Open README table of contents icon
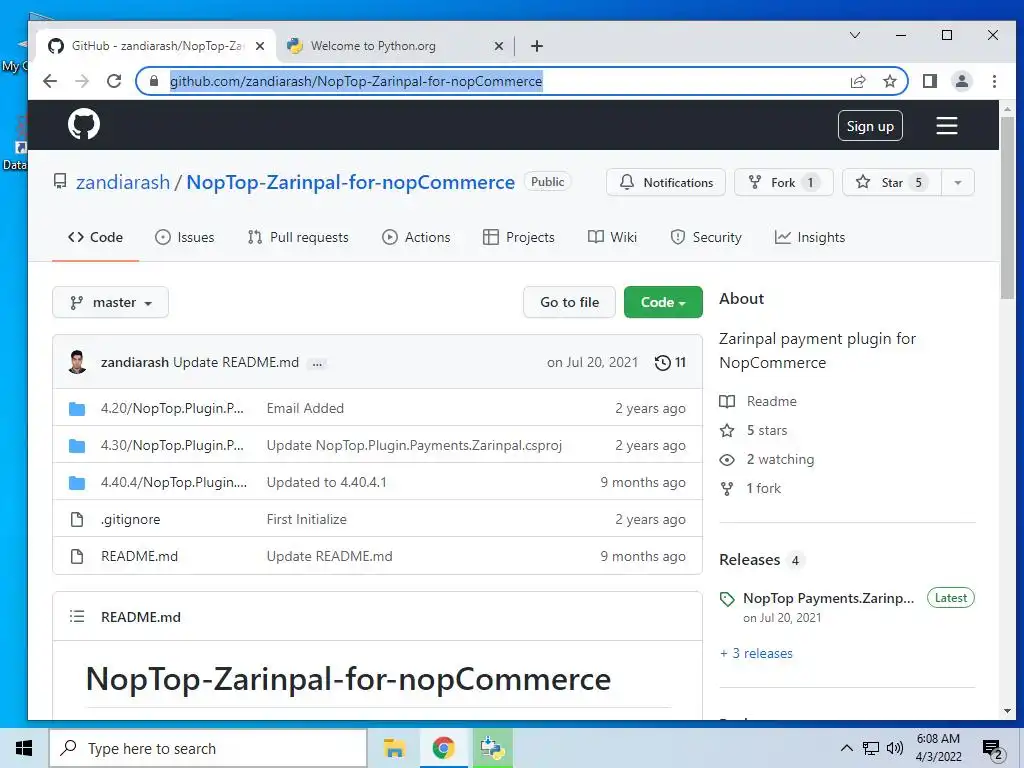The height and width of the screenshot is (768, 1024). (x=77, y=616)
